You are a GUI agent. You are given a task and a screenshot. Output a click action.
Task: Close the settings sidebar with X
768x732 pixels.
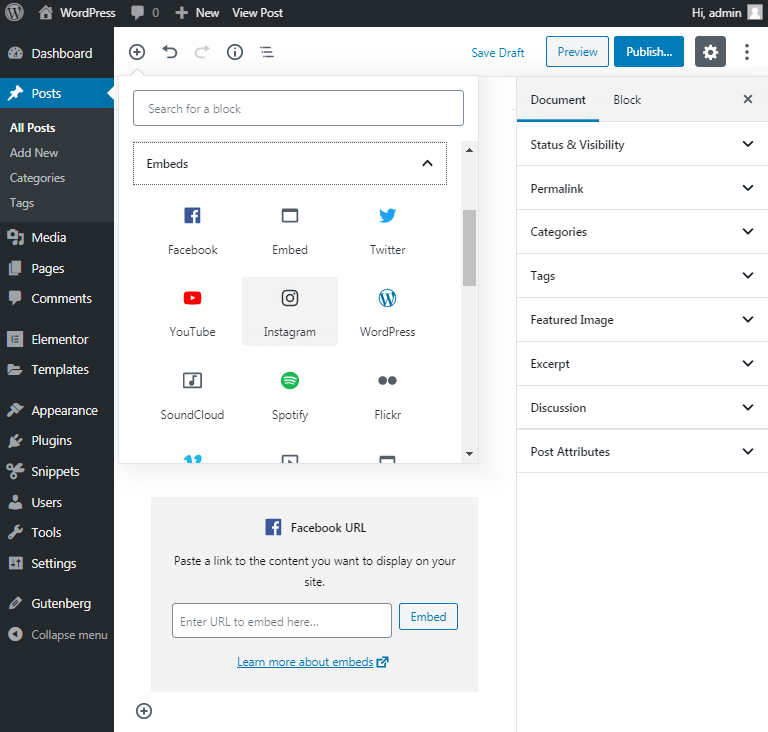click(747, 99)
